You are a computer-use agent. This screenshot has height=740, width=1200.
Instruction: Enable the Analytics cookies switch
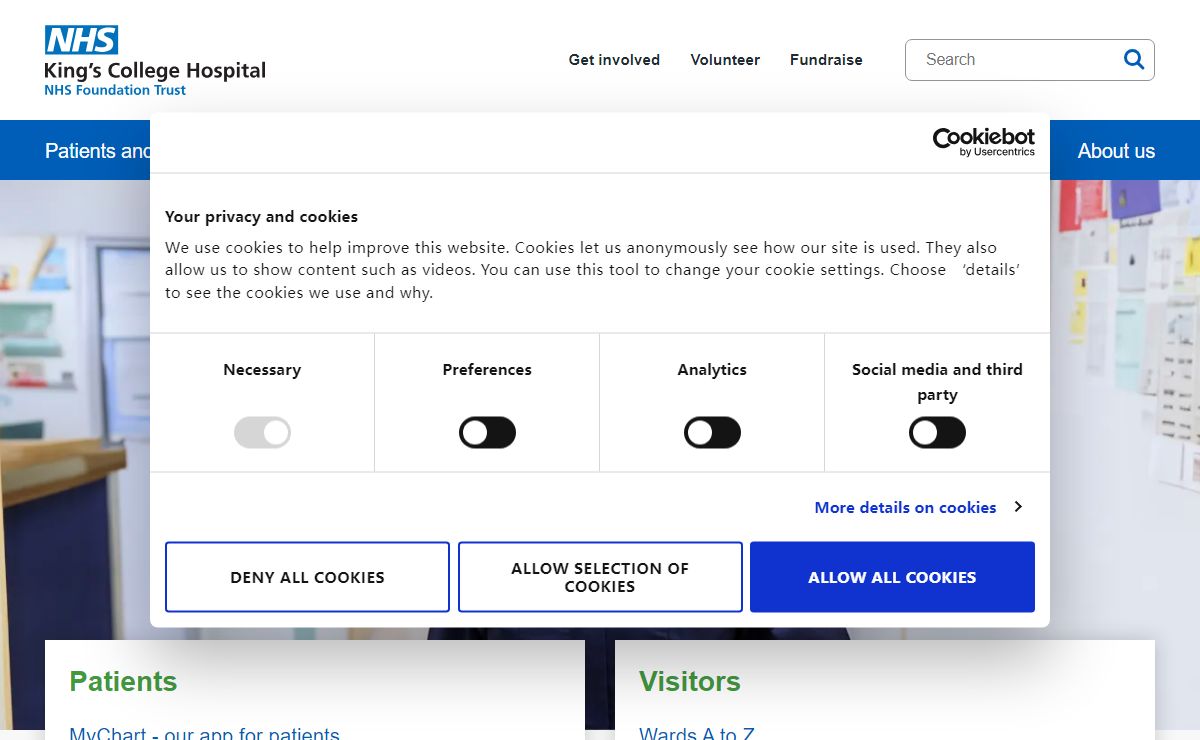712,433
